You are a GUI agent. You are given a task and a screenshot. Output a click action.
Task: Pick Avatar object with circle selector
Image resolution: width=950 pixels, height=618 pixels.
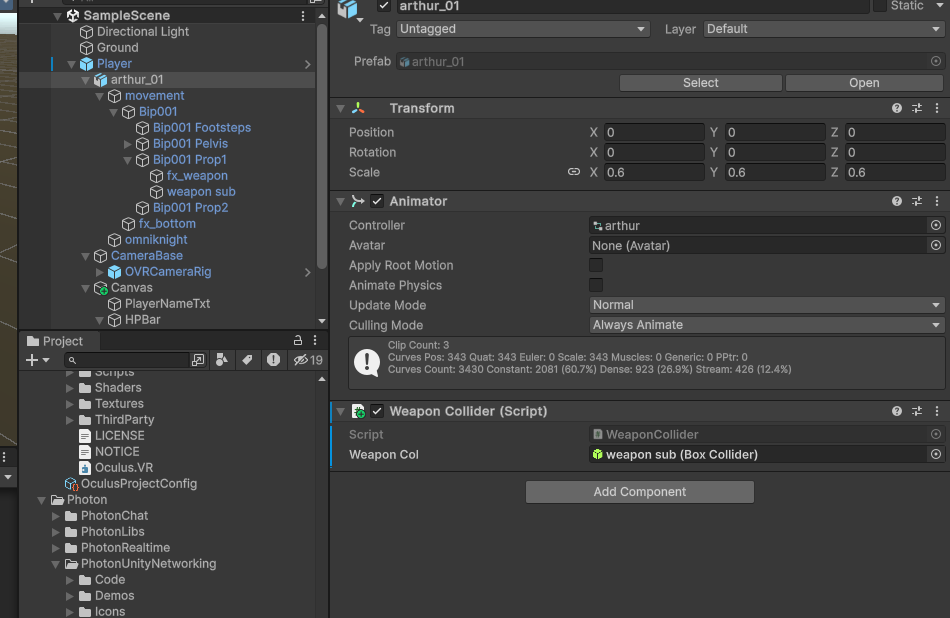(x=935, y=245)
